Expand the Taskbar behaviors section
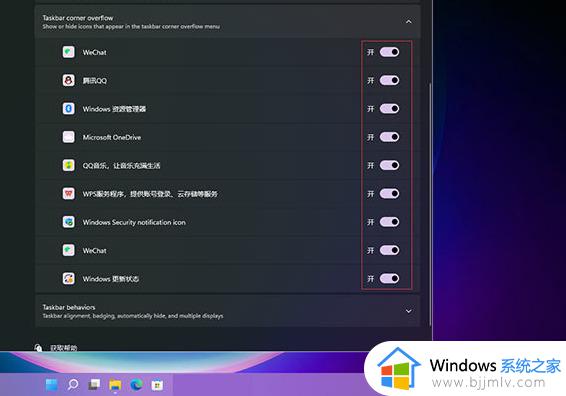Screen dimensions: 566x396 click(x=409, y=311)
